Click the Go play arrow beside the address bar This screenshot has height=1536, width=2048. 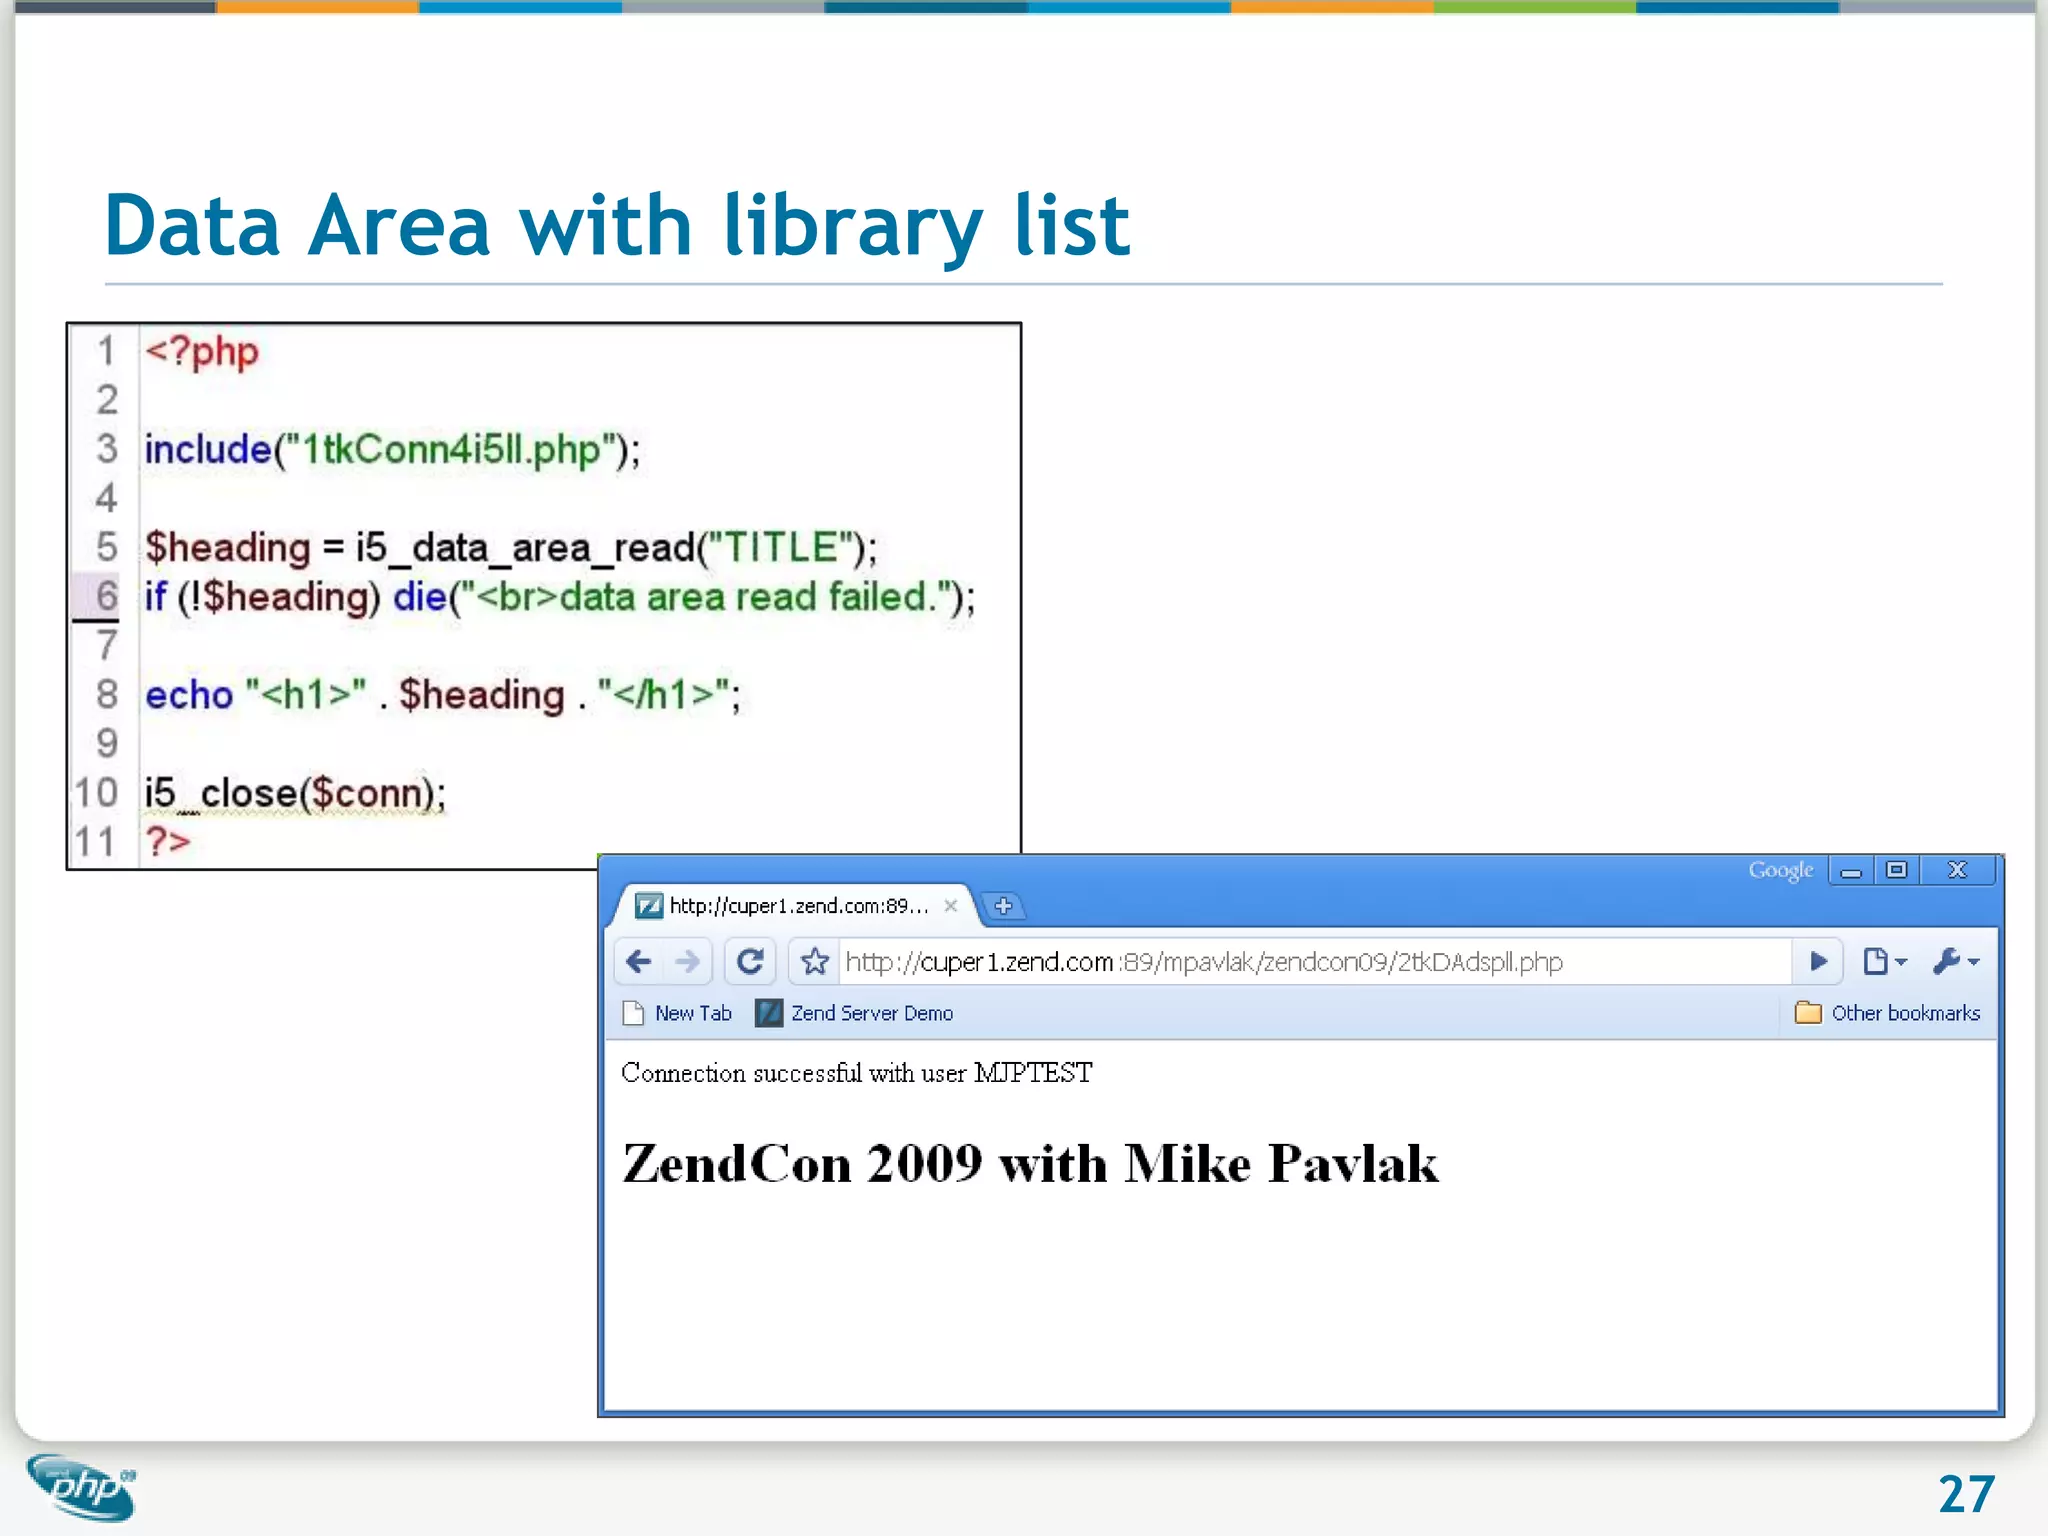(x=1818, y=961)
